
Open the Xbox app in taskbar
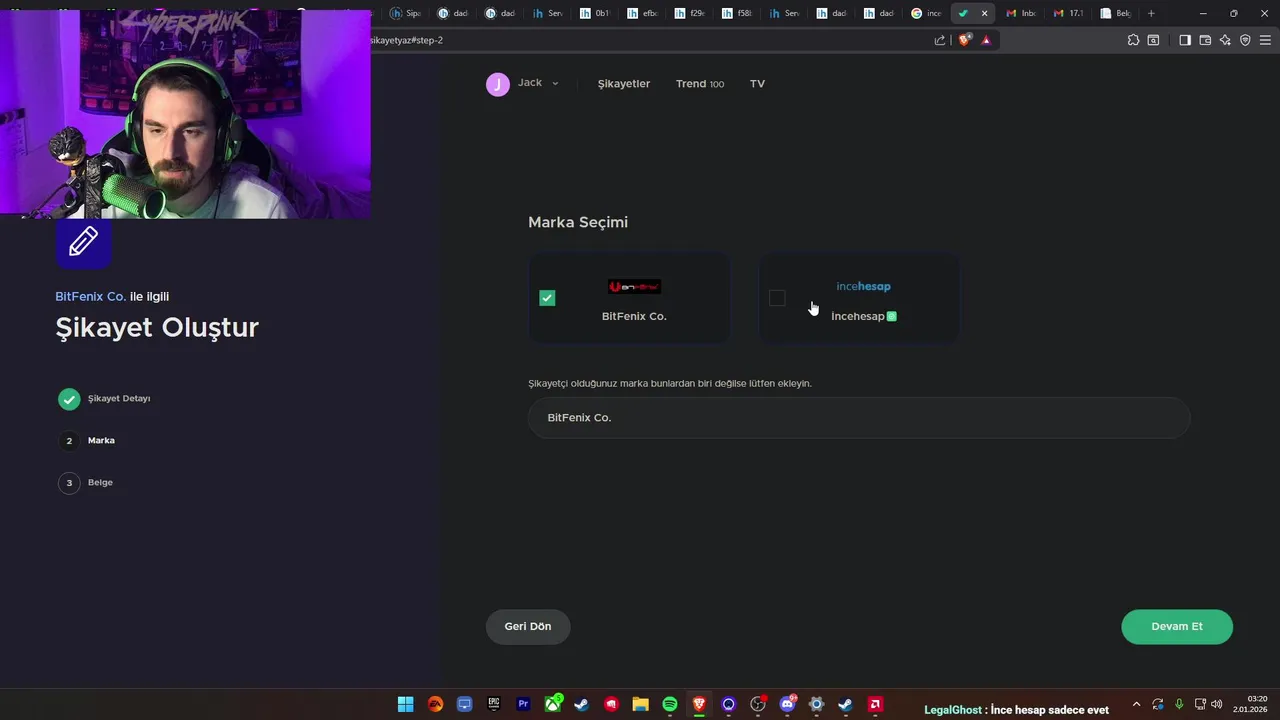553,704
